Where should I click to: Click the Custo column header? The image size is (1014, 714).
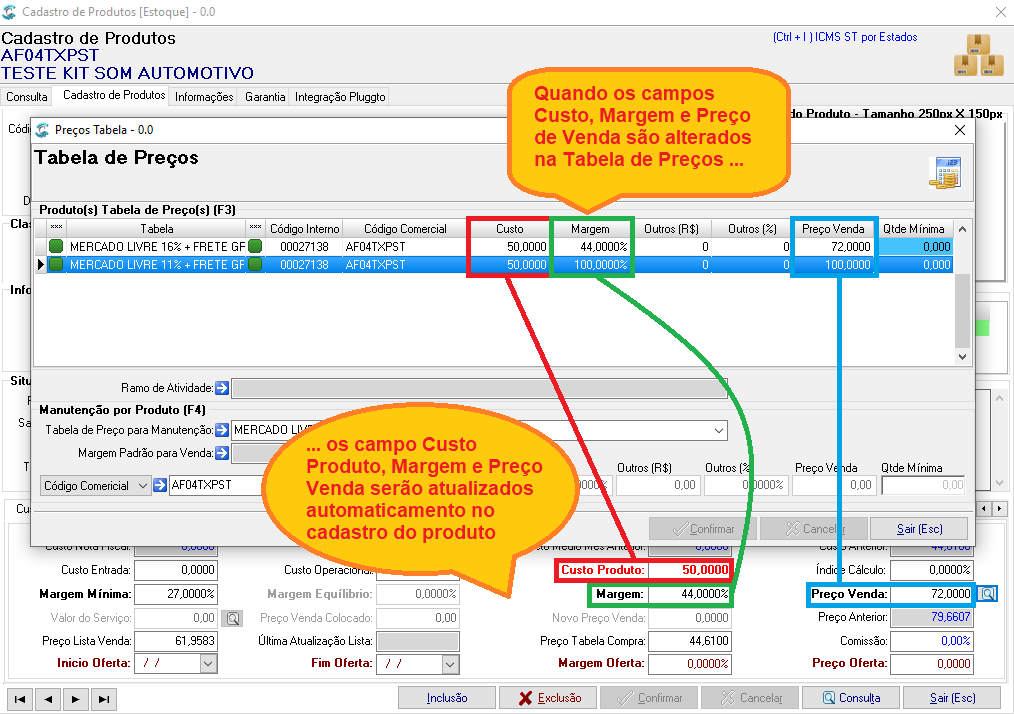[510, 229]
